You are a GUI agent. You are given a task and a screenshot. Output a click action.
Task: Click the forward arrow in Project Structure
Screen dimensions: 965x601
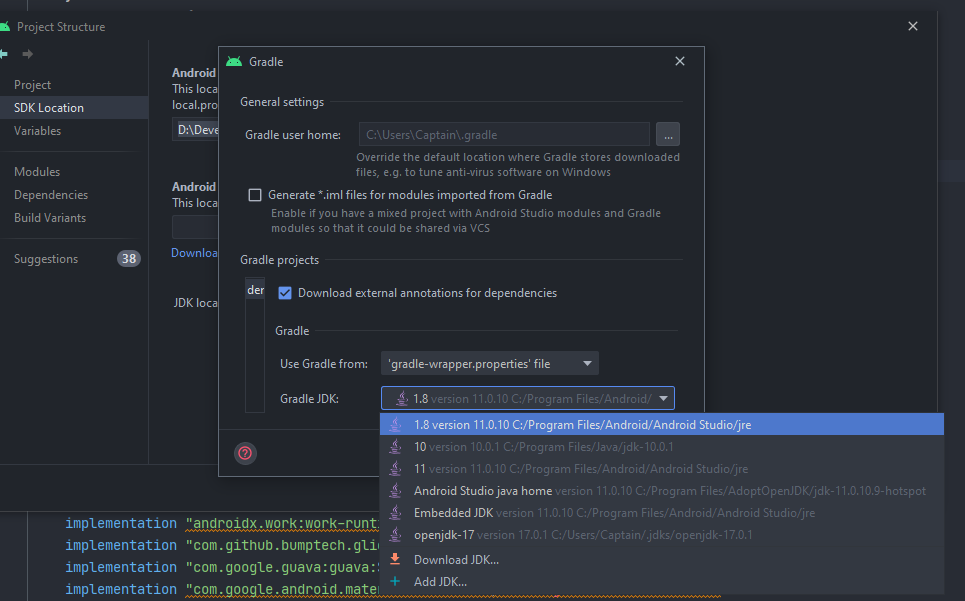(x=28, y=54)
